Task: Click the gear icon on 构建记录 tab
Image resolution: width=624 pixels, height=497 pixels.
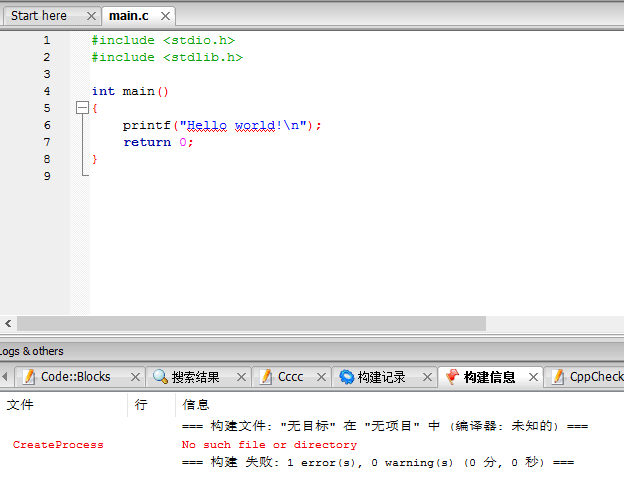Action: tap(346, 377)
